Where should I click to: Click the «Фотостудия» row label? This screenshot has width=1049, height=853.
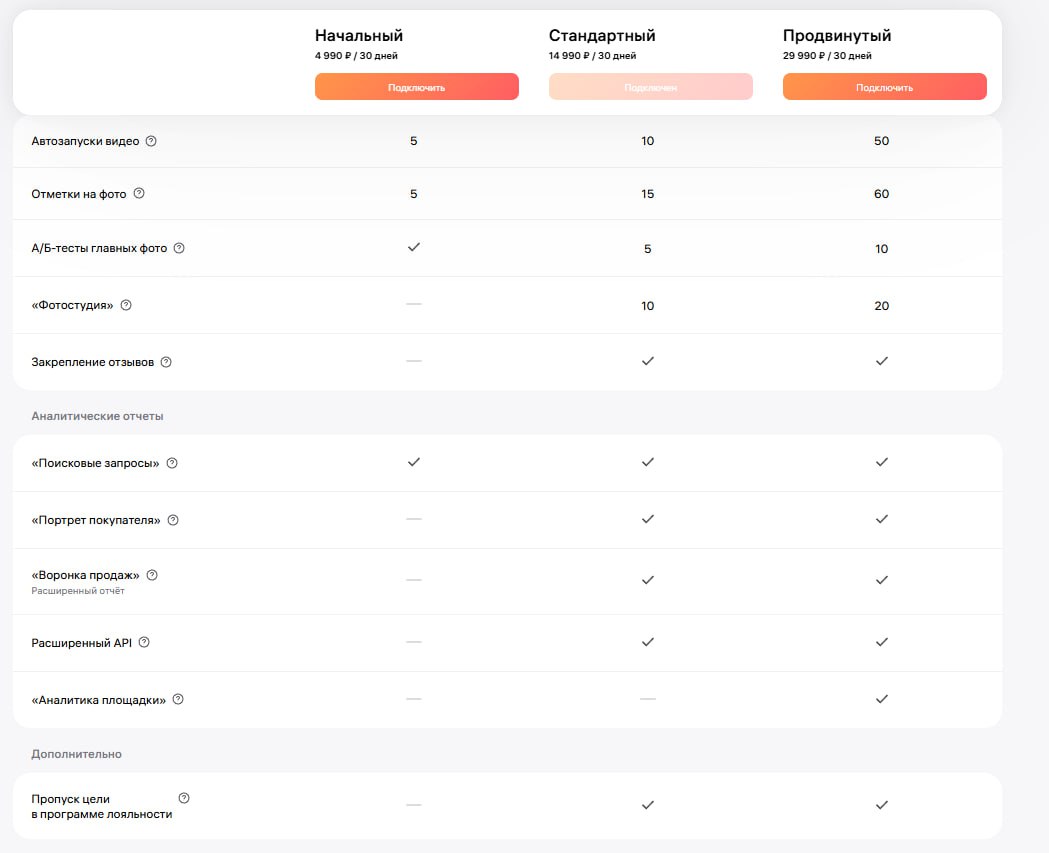[72, 305]
